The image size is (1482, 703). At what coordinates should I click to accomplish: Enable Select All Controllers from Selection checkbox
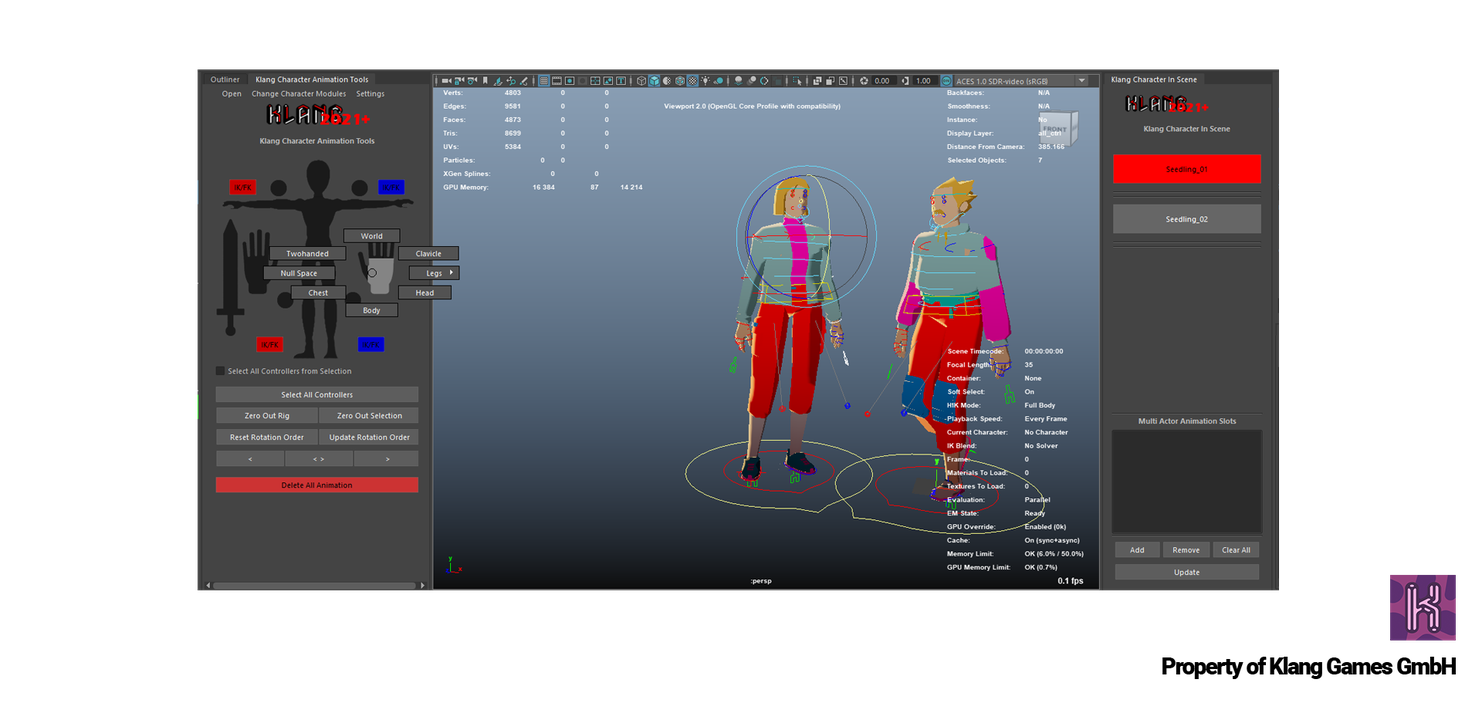221,371
